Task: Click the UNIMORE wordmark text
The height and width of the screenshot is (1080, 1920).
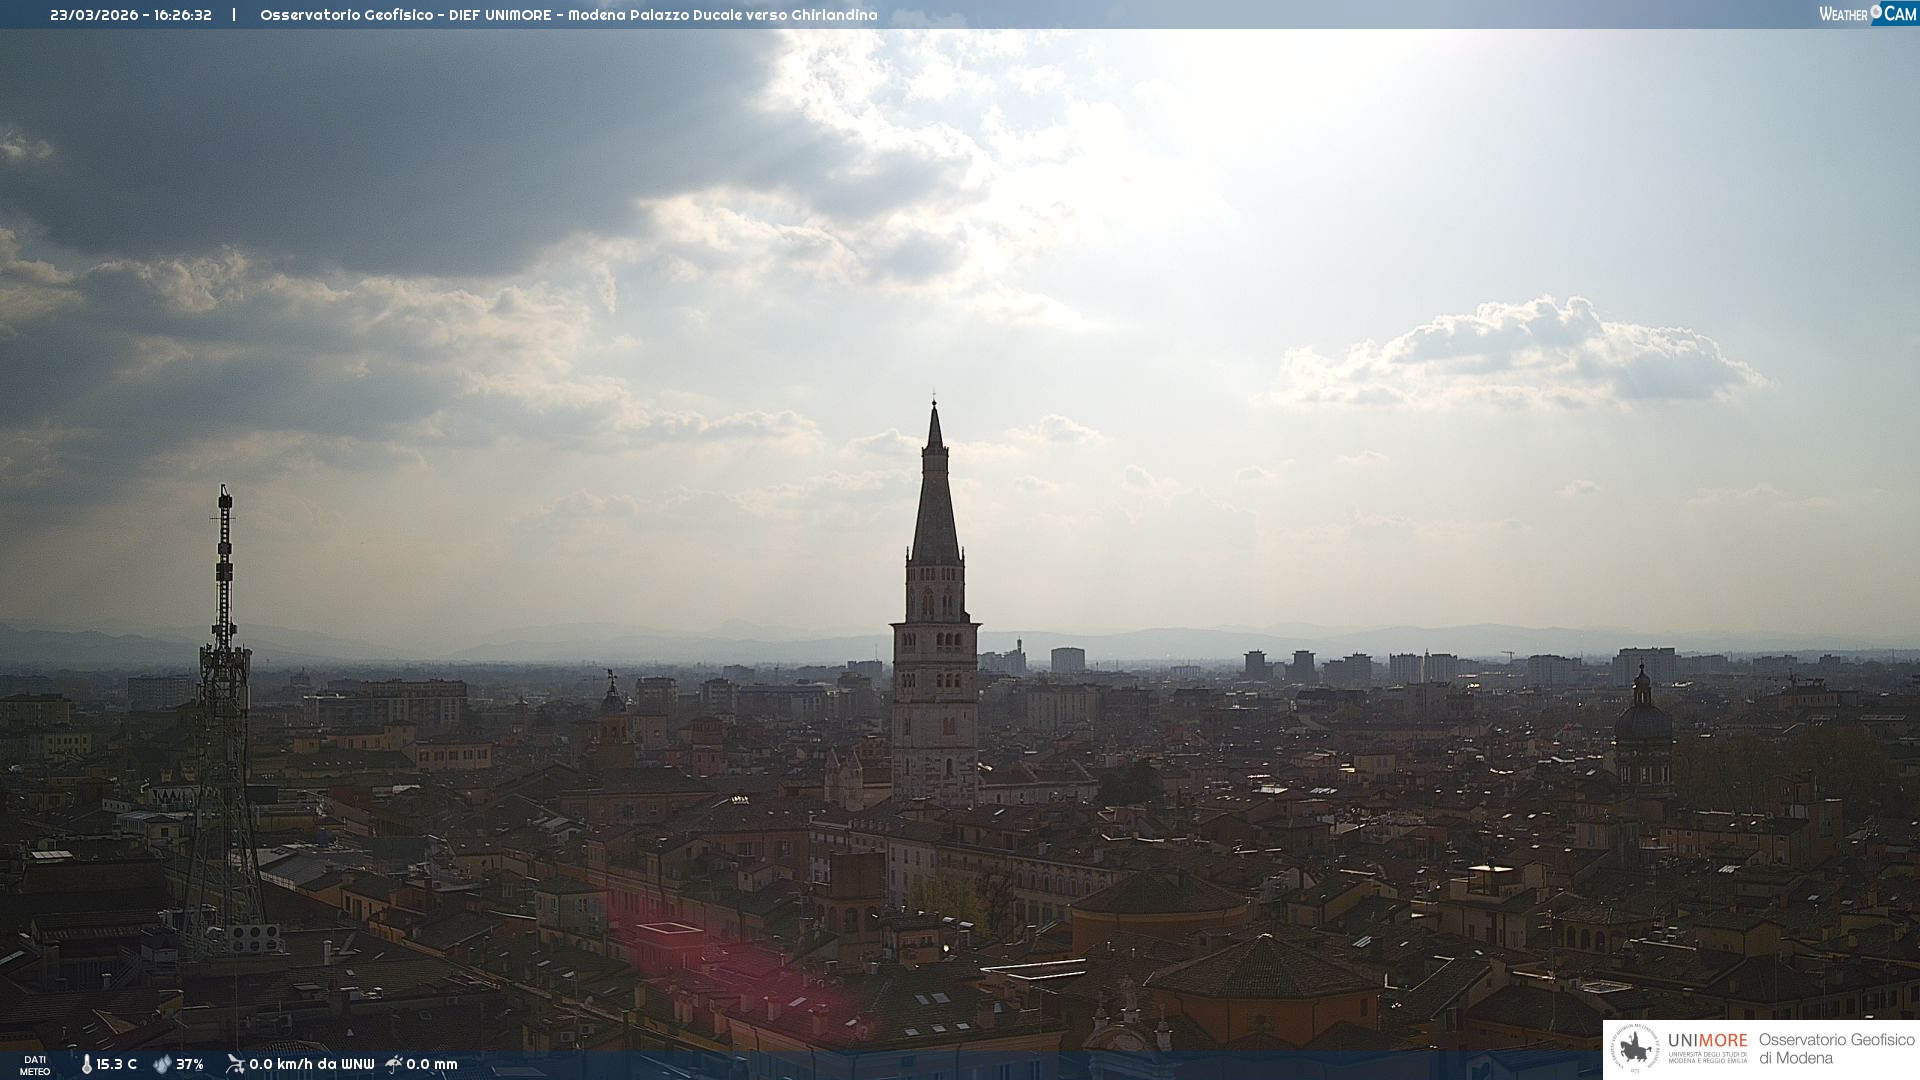Action: (x=1707, y=1040)
